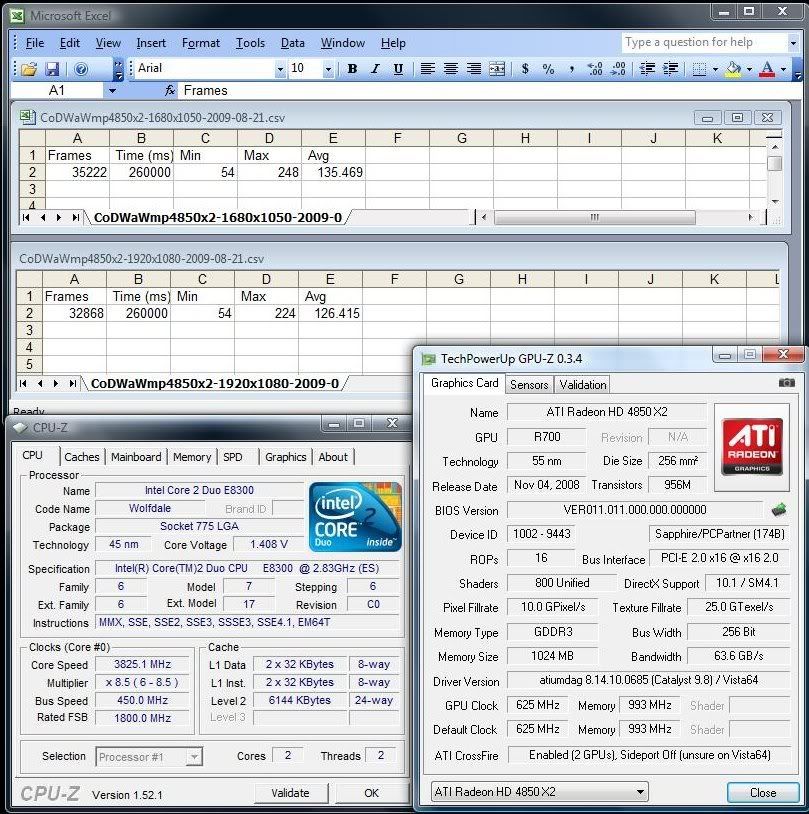This screenshot has width=809, height=814.
Task: Apply the red Font Color
Action: click(767, 69)
